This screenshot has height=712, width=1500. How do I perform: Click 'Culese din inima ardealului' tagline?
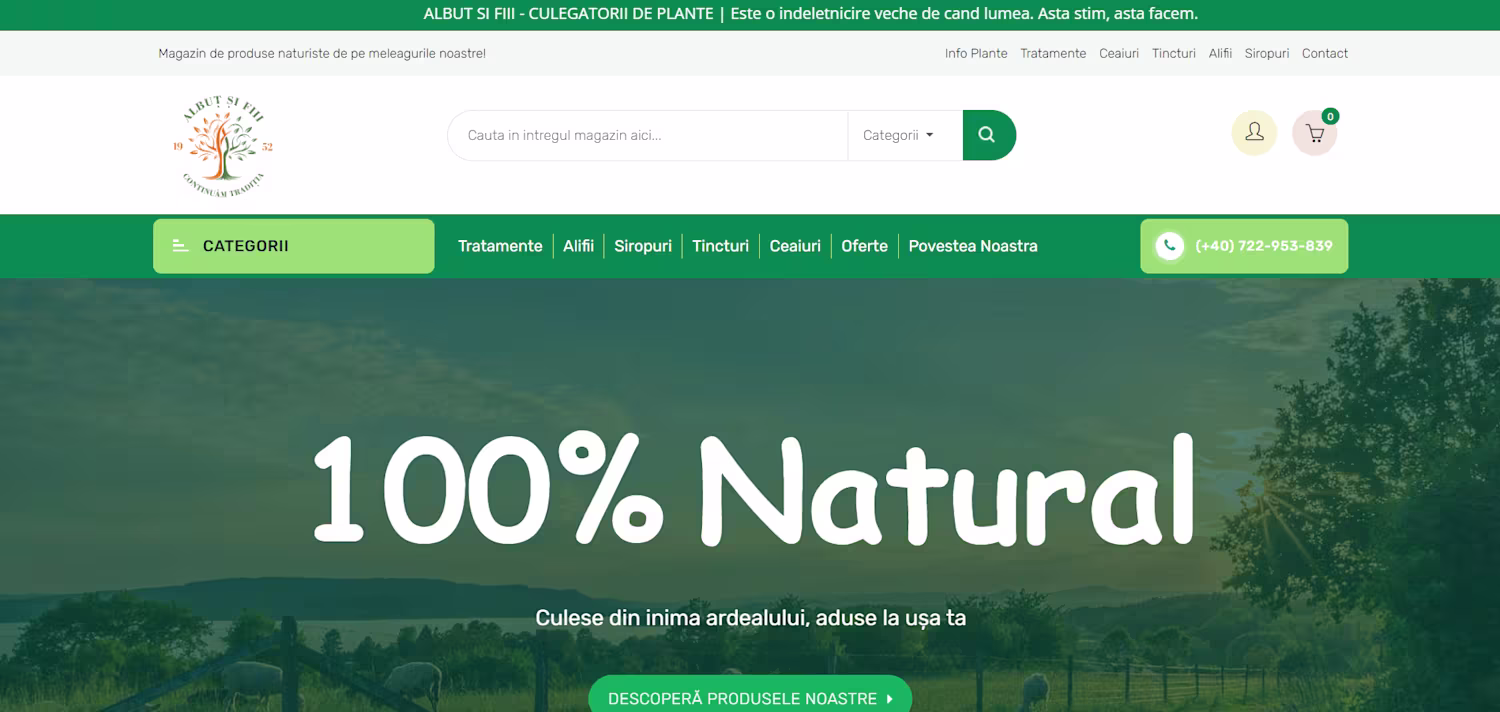click(x=751, y=617)
